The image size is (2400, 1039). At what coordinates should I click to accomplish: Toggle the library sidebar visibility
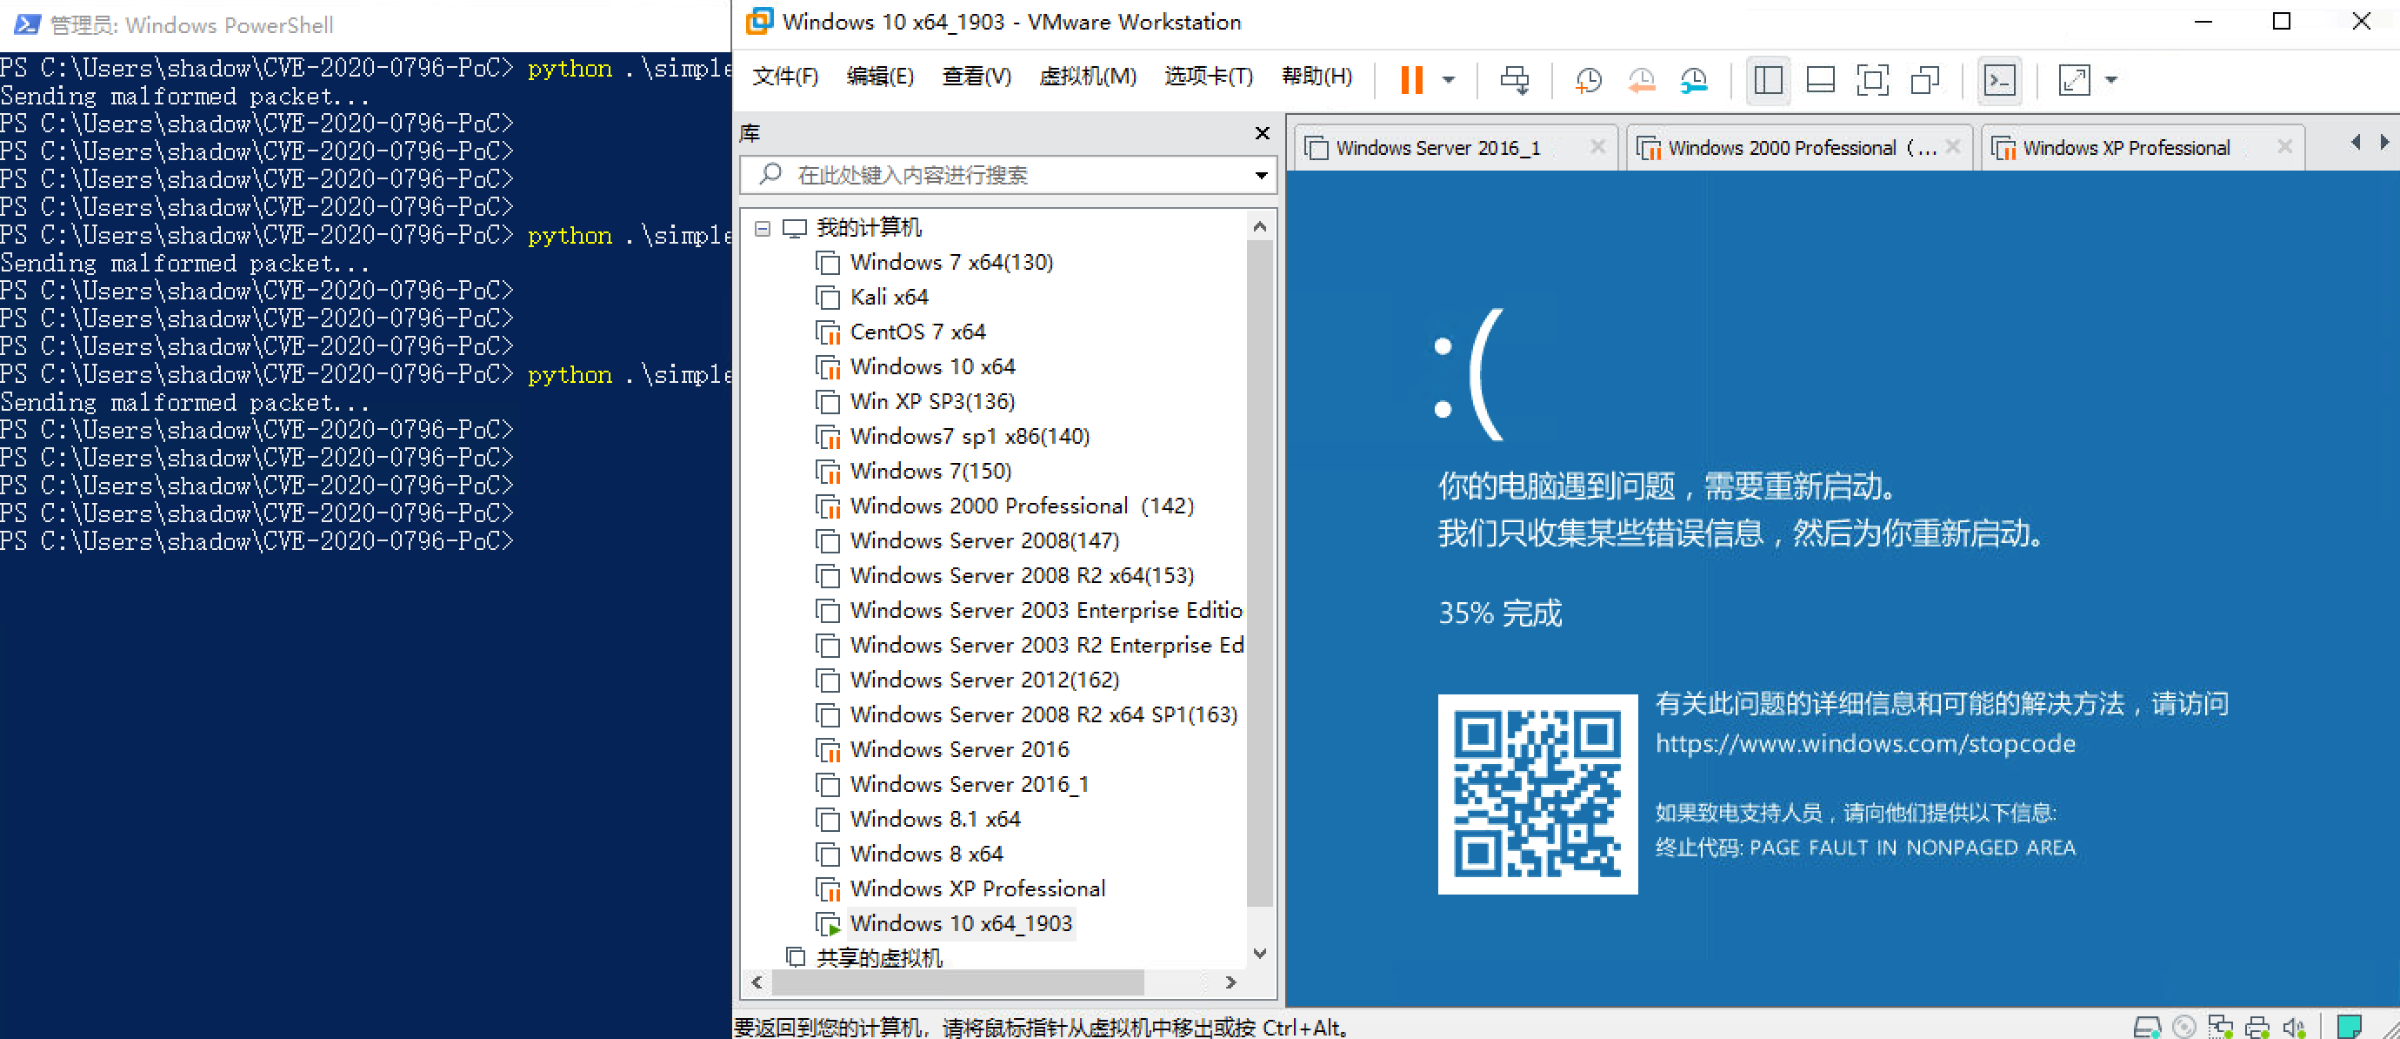(x=1768, y=80)
